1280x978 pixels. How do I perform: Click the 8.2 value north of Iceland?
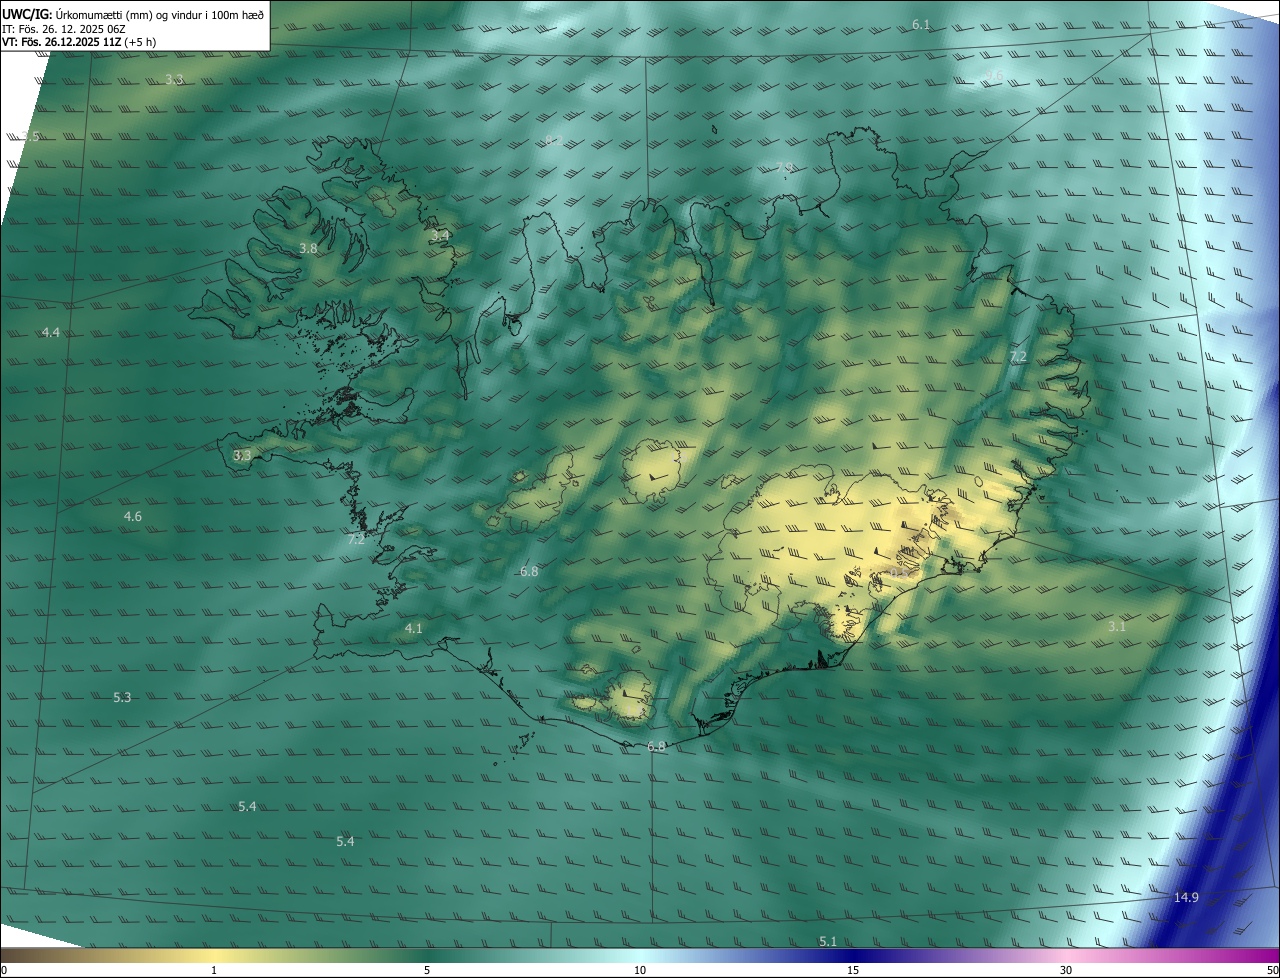553,140
